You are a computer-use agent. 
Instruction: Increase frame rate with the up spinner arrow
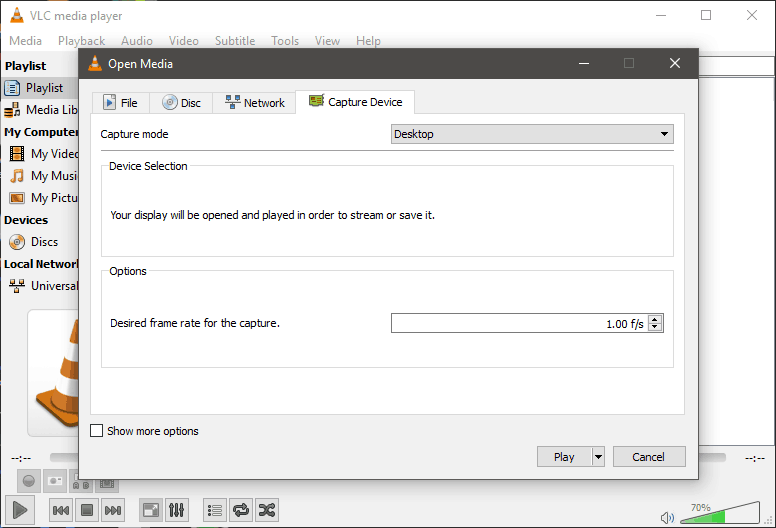(655, 319)
